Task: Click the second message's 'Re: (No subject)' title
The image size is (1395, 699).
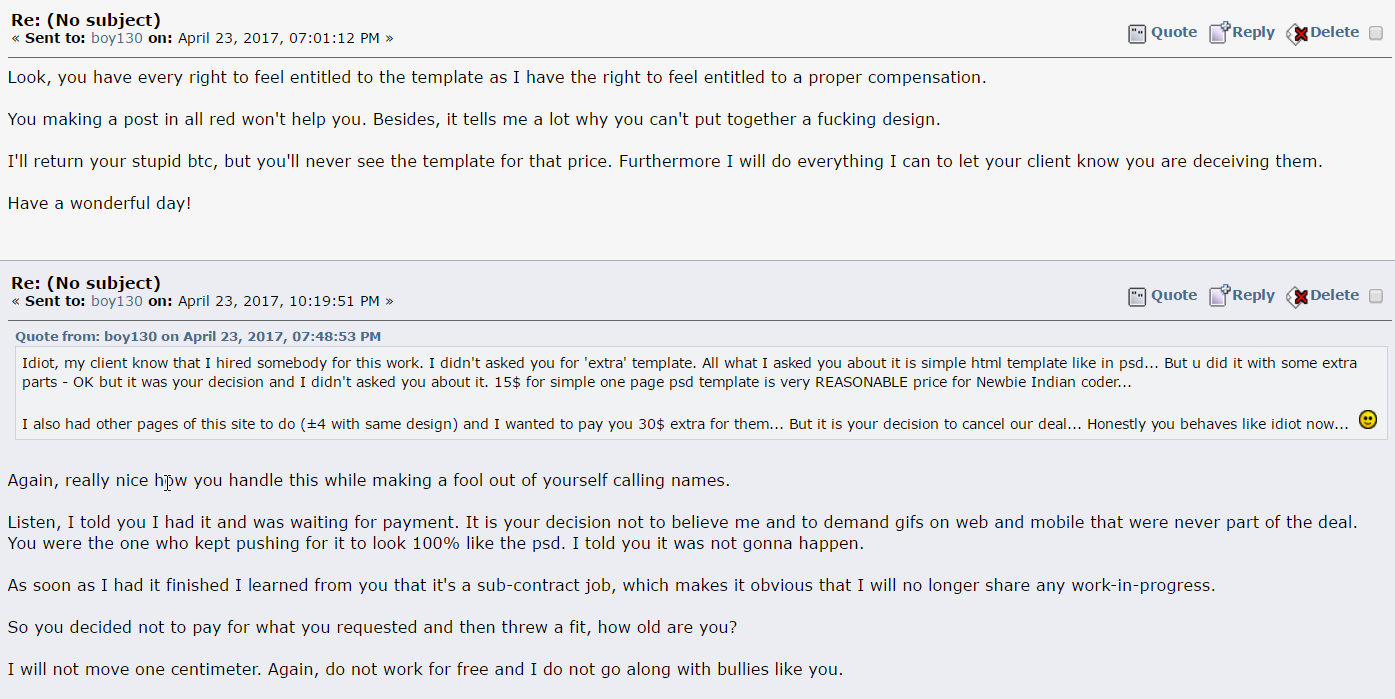Action: [x=86, y=283]
